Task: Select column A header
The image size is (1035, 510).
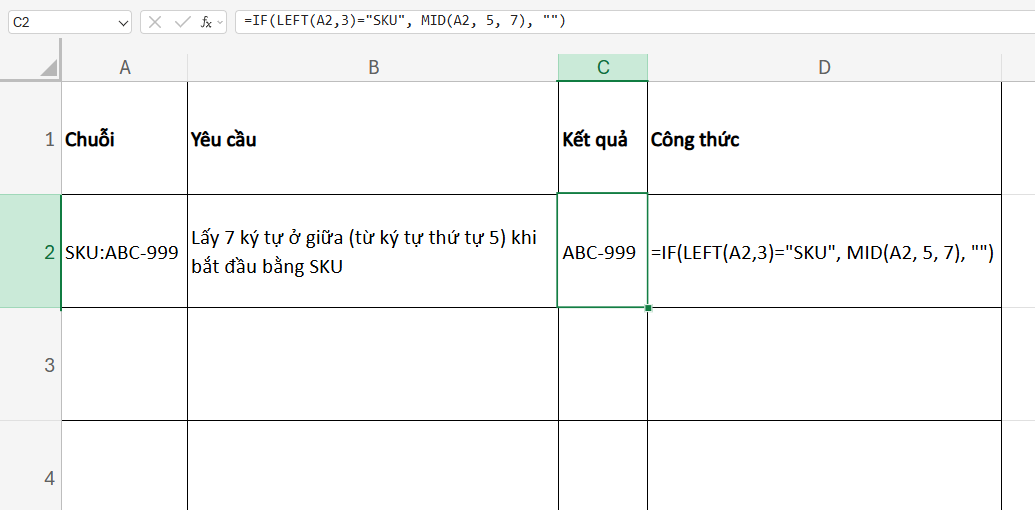Action: coord(124,67)
